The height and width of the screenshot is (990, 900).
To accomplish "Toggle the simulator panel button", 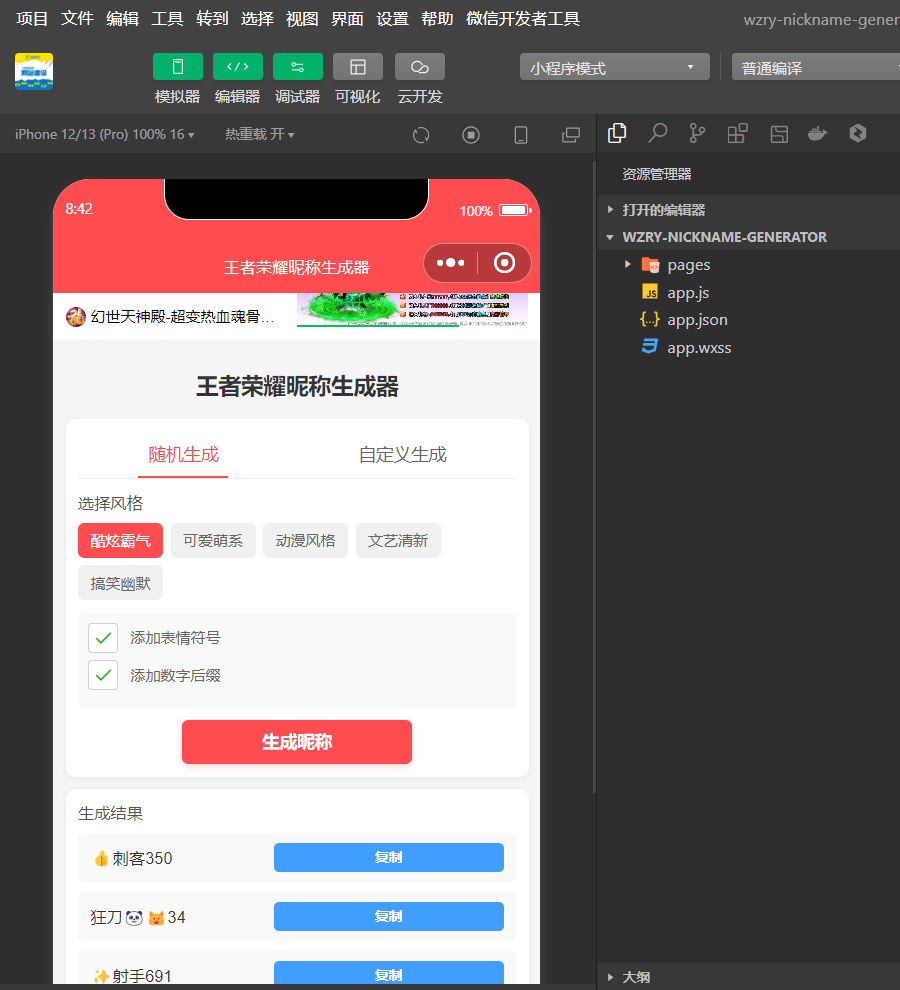I will coord(177,67).
